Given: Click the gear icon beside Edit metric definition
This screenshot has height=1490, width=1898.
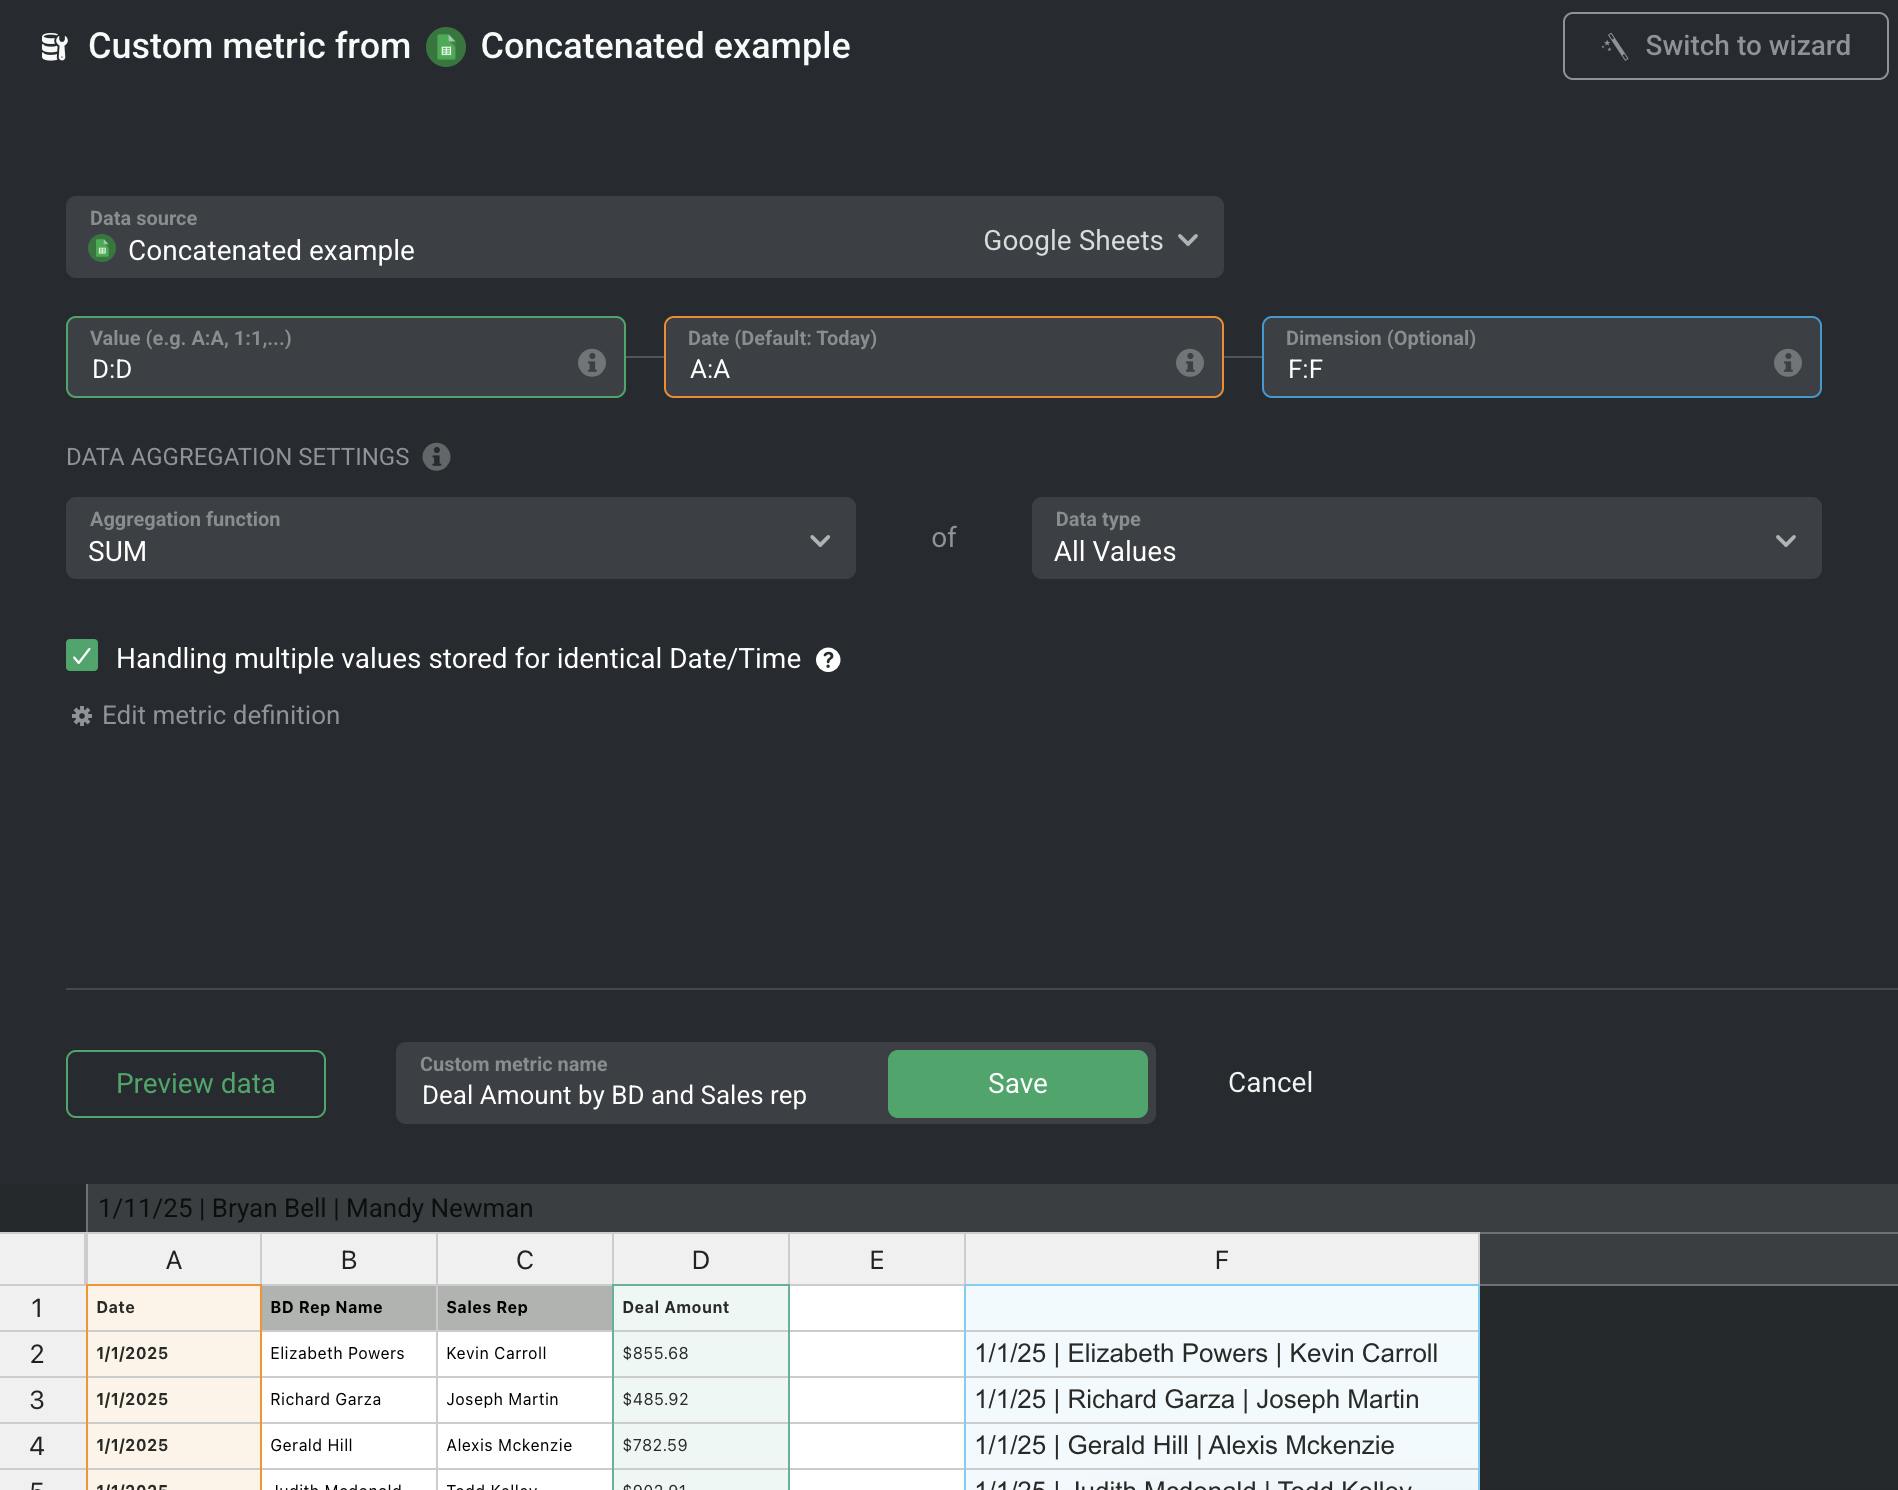Looking at the screenshot, I should [x=82, y=716].
